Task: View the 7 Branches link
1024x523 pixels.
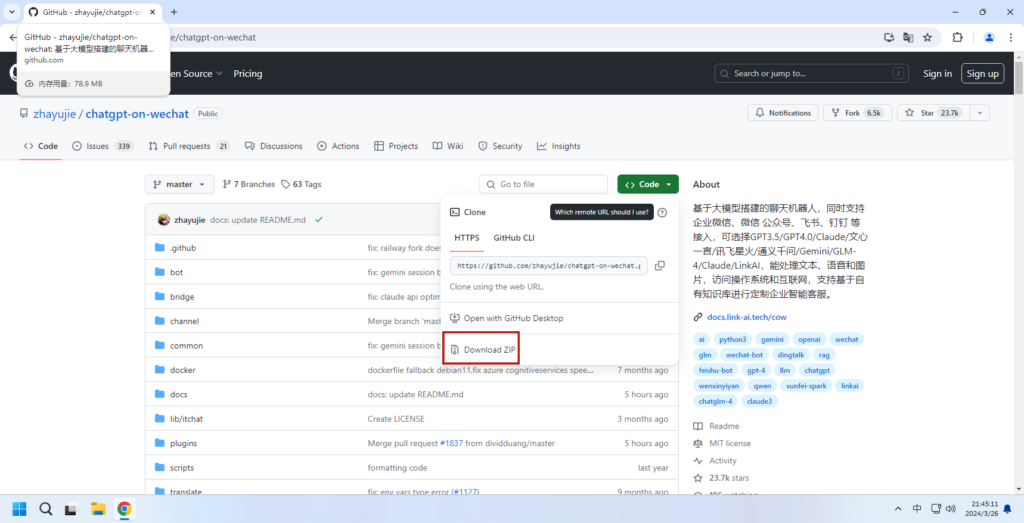Action: point(249,184)
